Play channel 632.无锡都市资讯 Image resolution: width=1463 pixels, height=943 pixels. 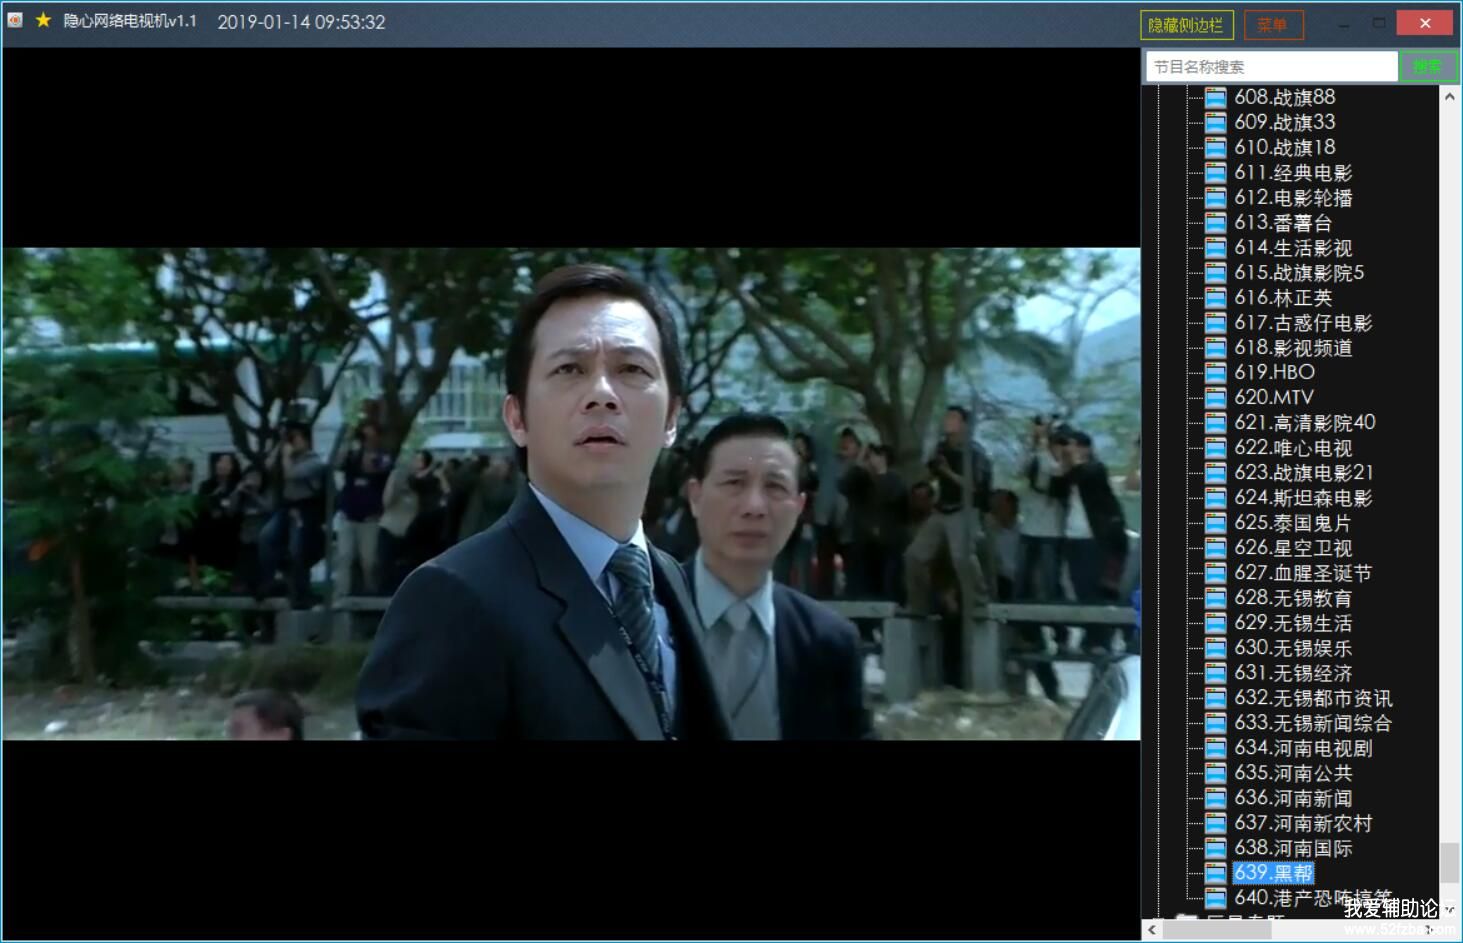click(x=1312, y=698)
